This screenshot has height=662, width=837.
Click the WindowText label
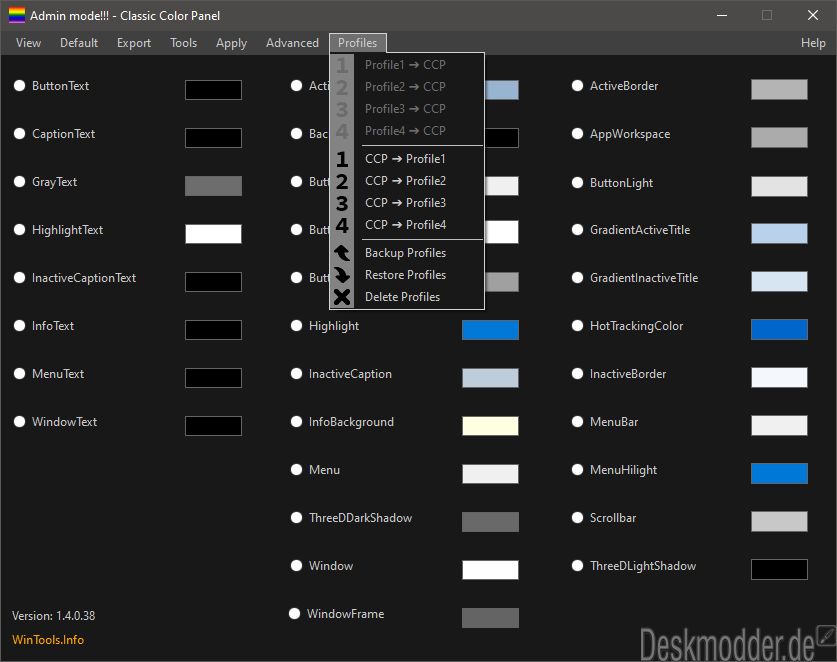(x=65, y=422)
